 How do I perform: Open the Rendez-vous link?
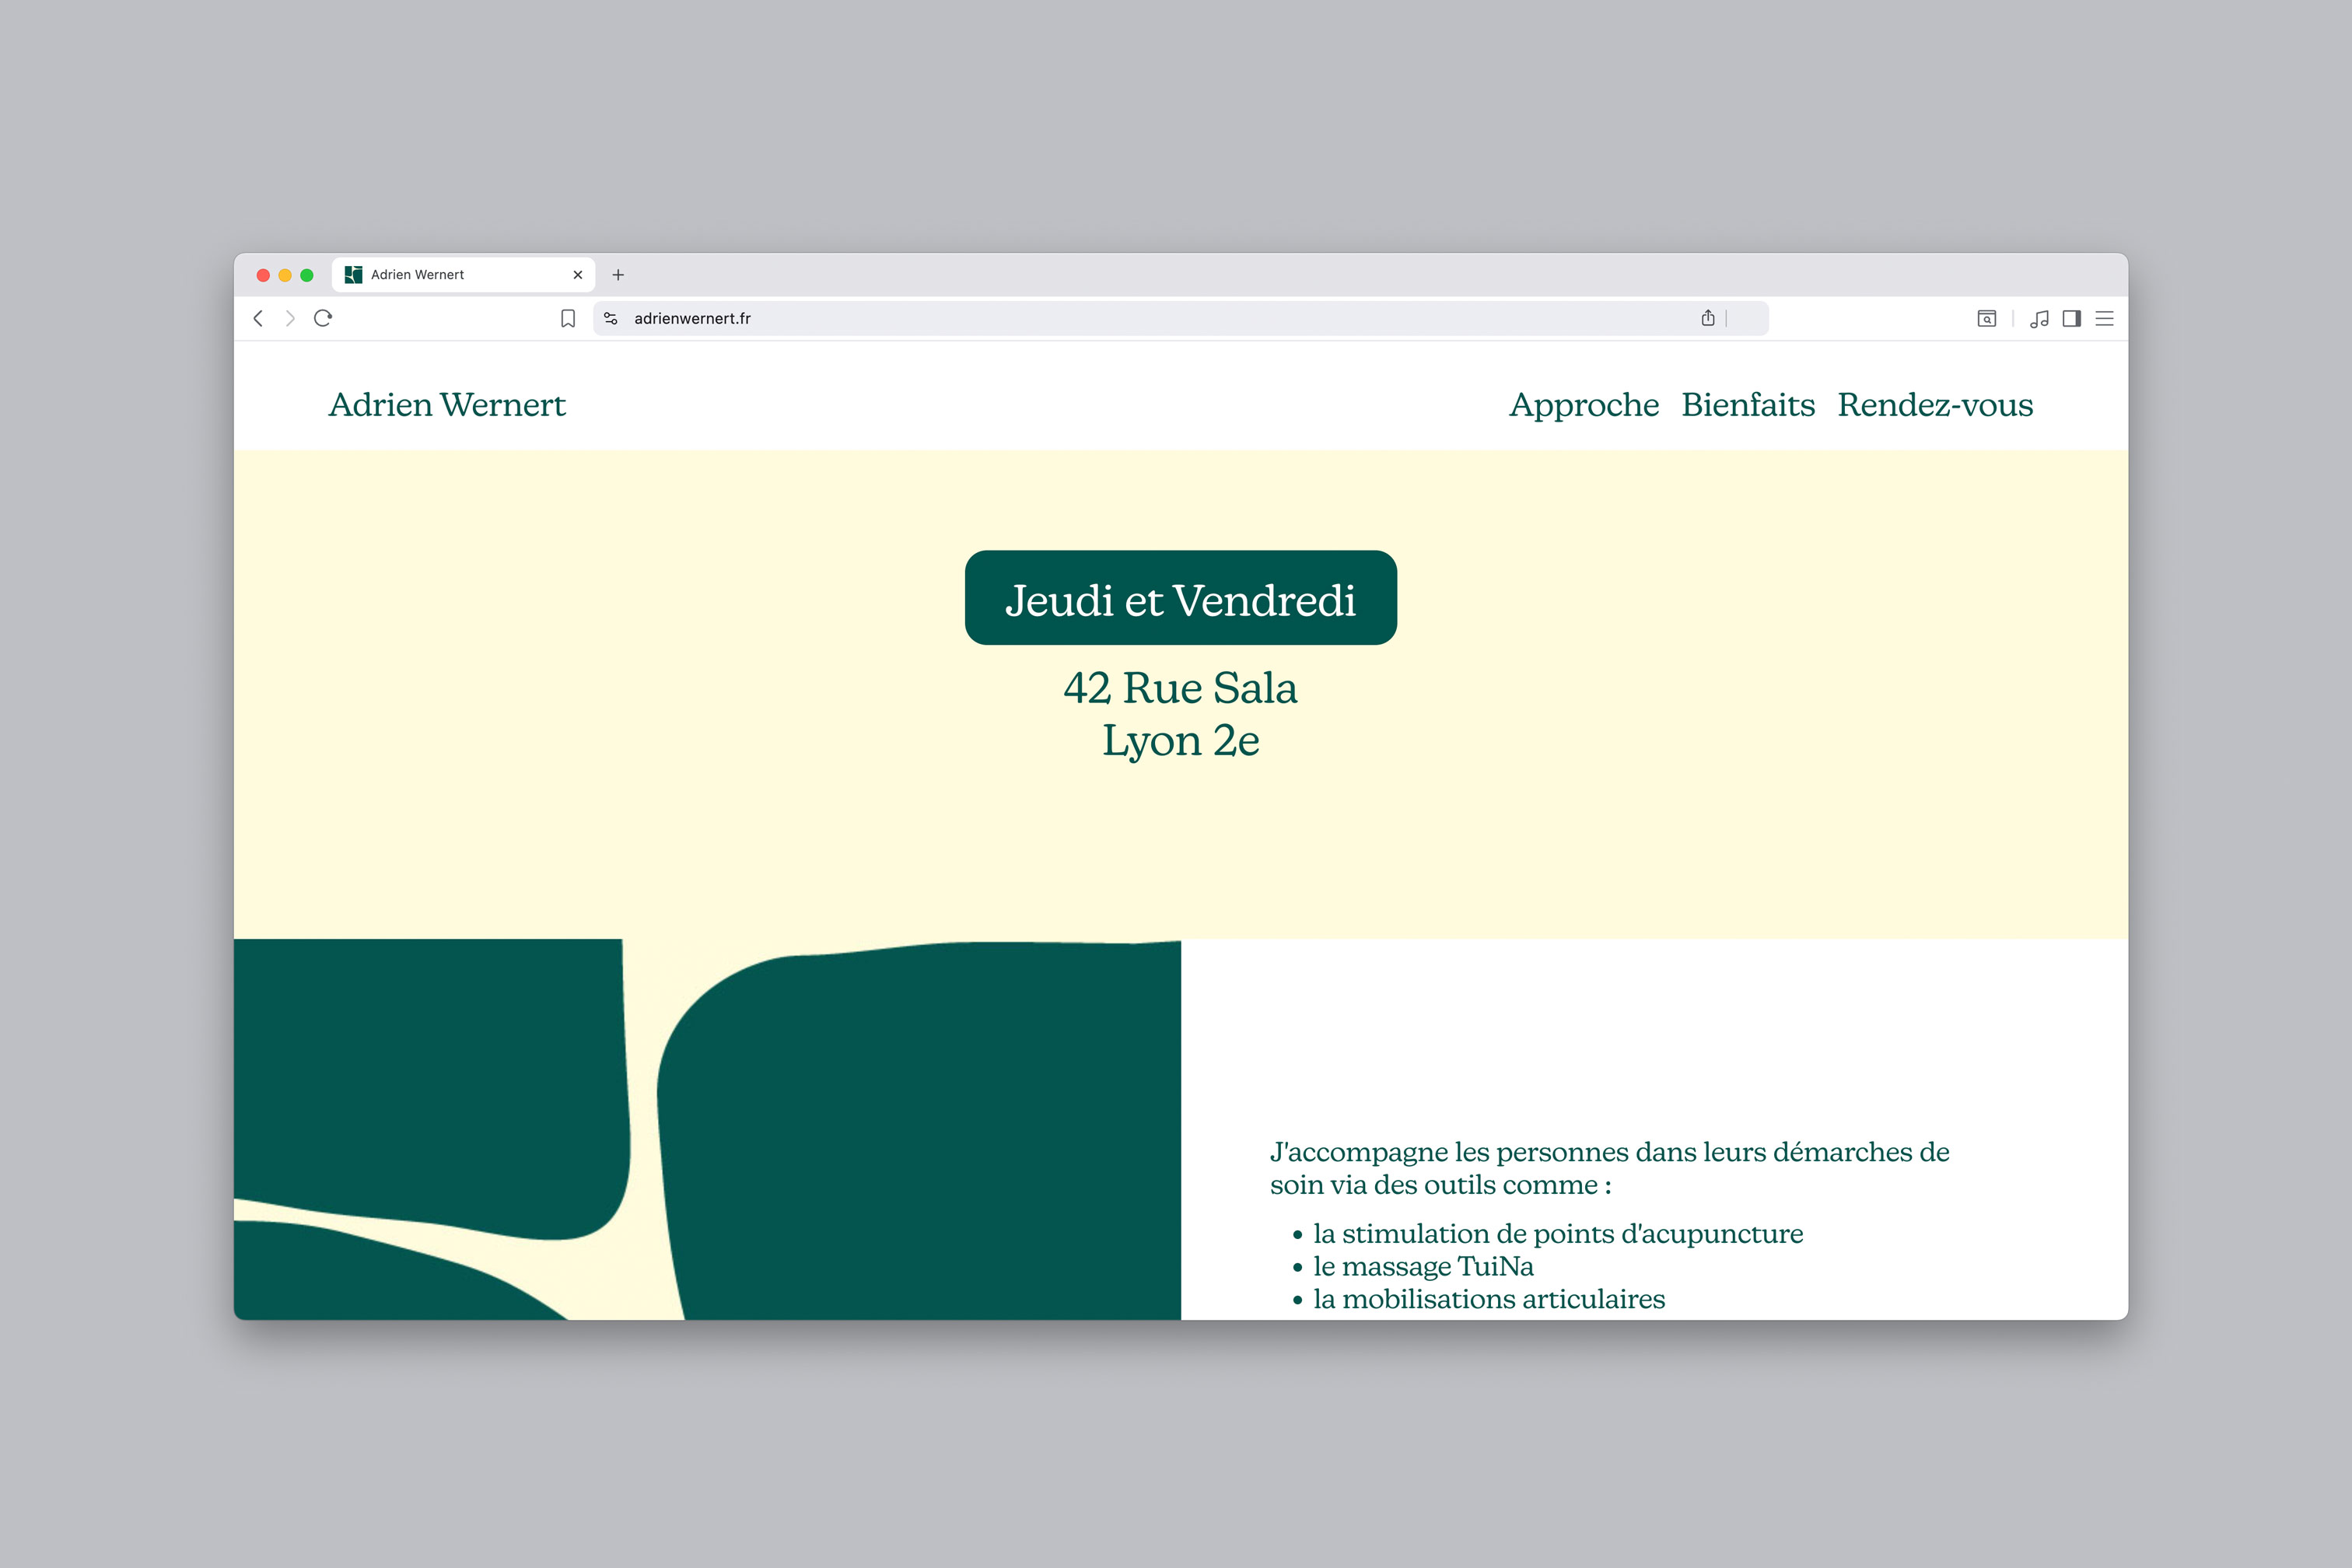1934,405
